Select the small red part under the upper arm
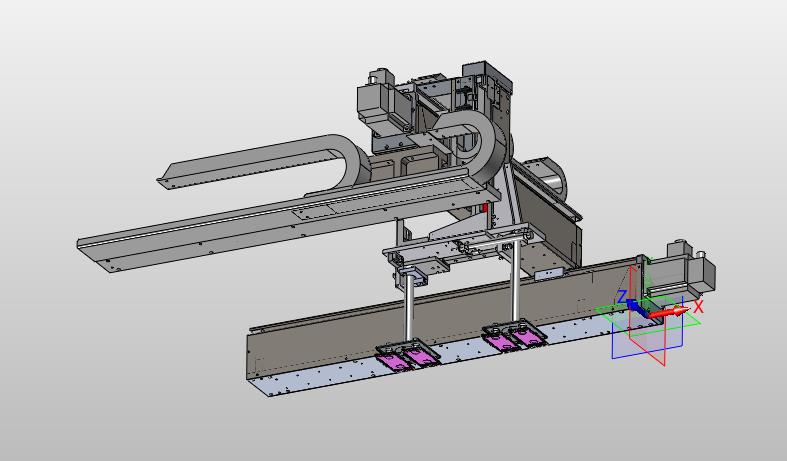 point(485,207)
